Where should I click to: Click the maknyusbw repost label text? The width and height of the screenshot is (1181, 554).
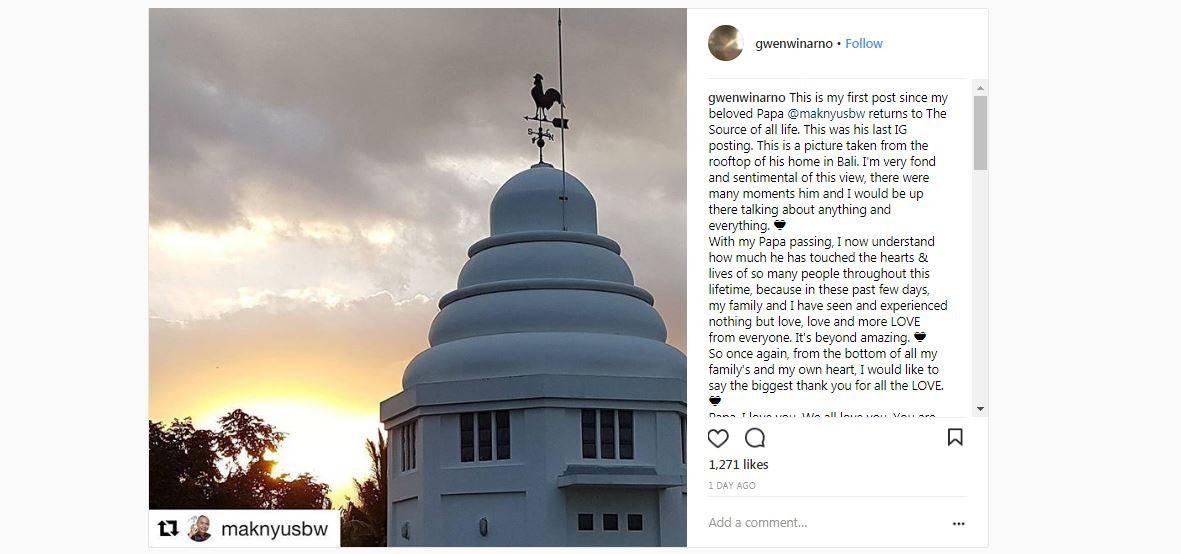click(x=274, y=529)
